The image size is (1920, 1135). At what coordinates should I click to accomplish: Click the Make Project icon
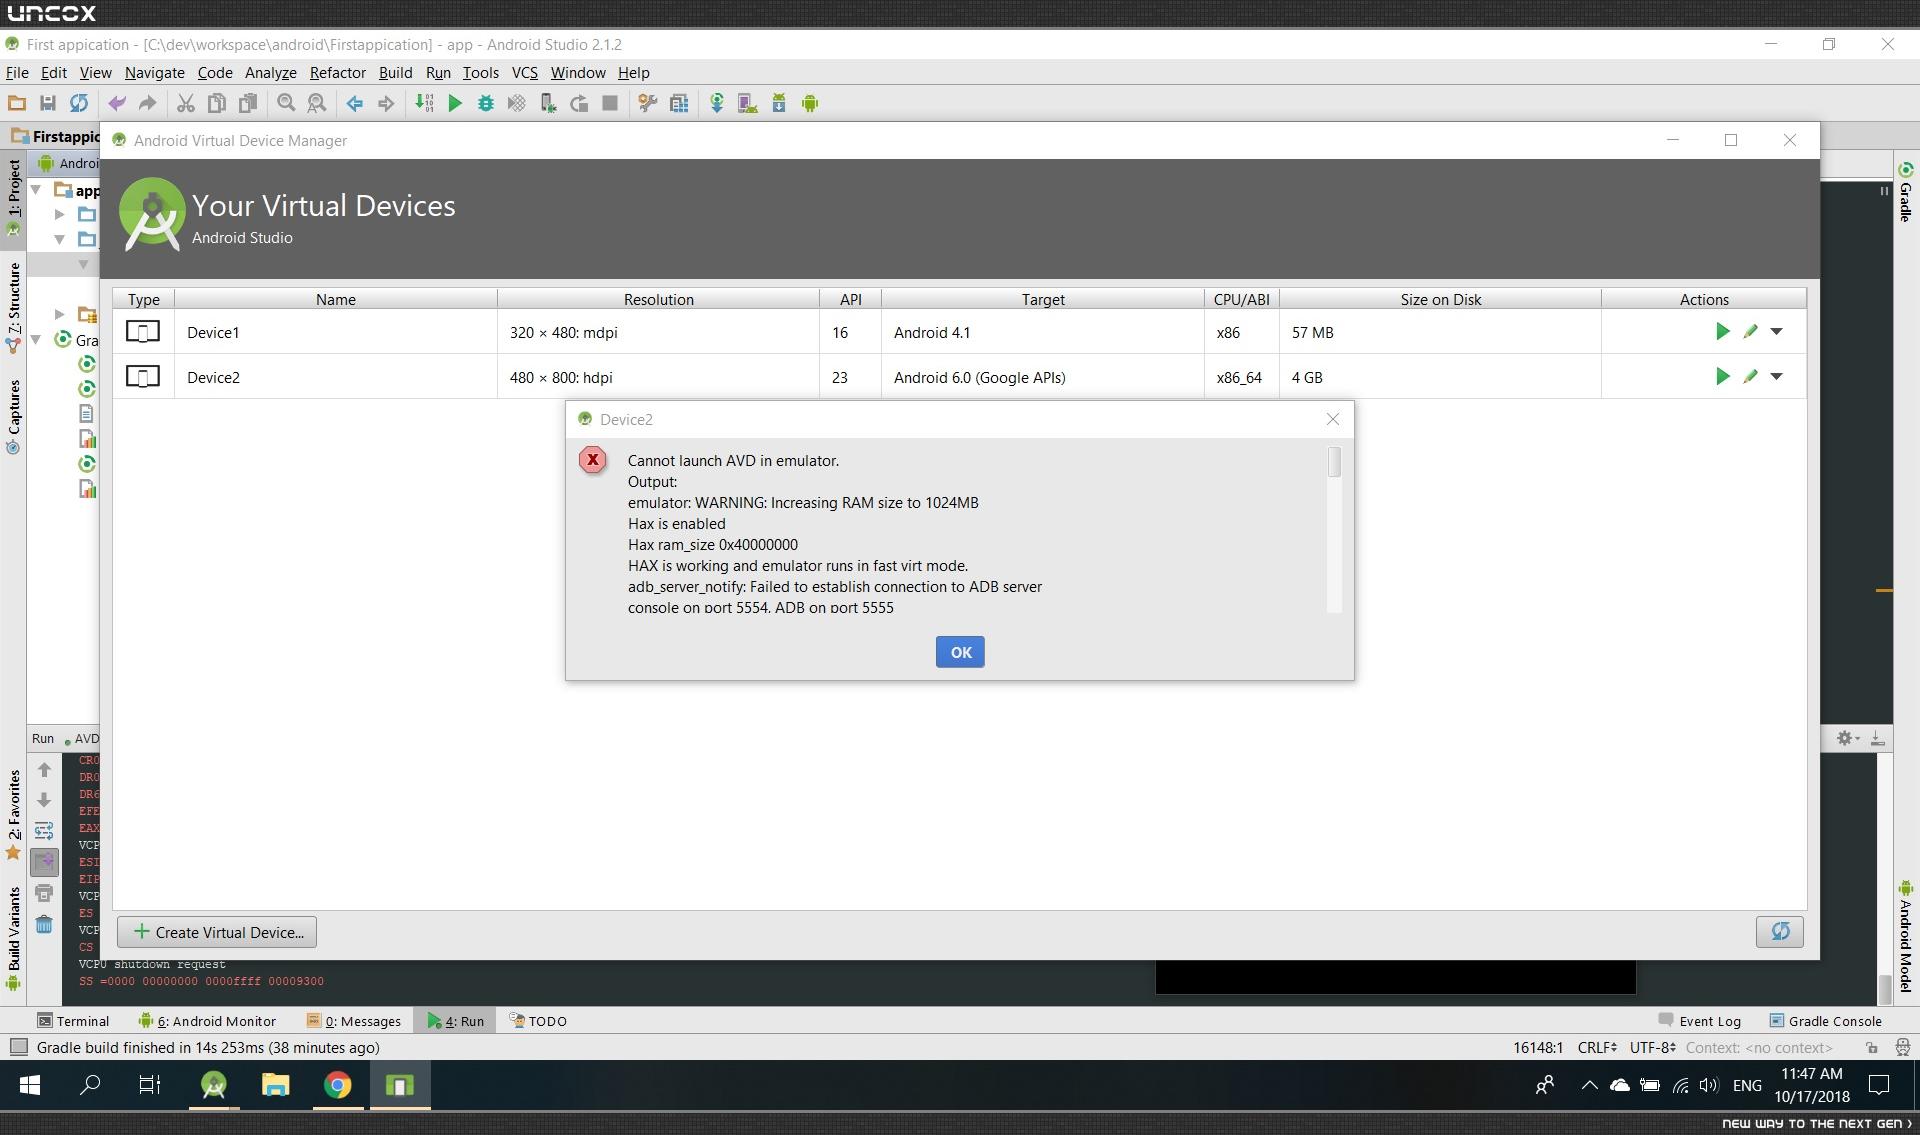coord(425,103)
